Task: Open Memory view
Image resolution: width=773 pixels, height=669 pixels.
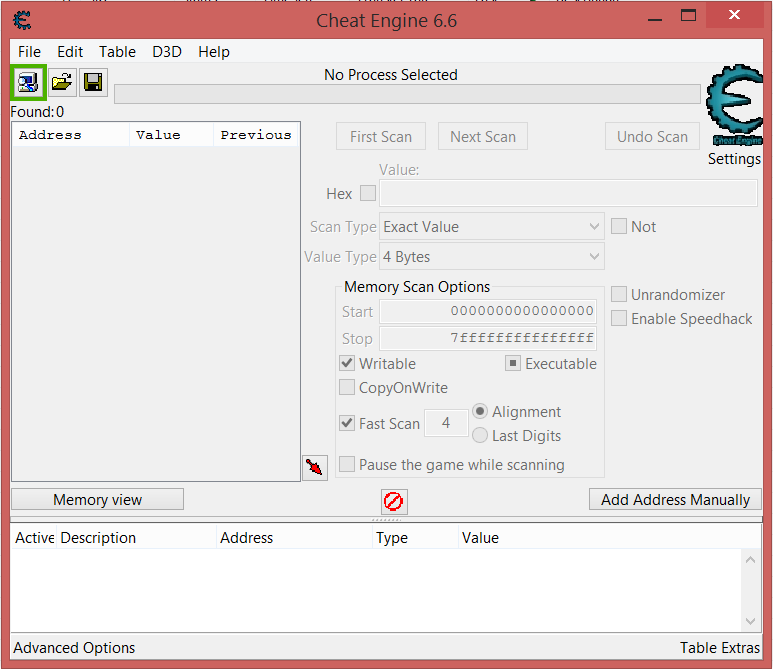Action: click(x=98, y=499)
